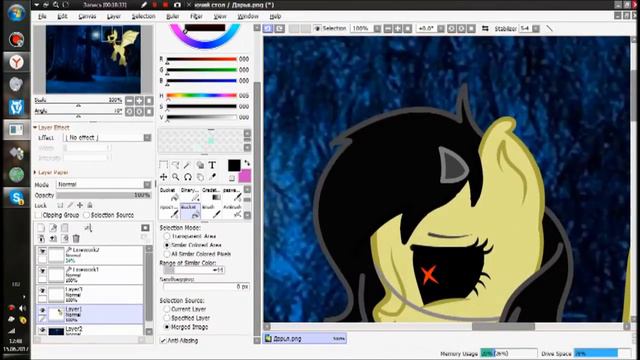640x360 pixels.
Task: Open the File menu
Action: click(x=42, y=16)
